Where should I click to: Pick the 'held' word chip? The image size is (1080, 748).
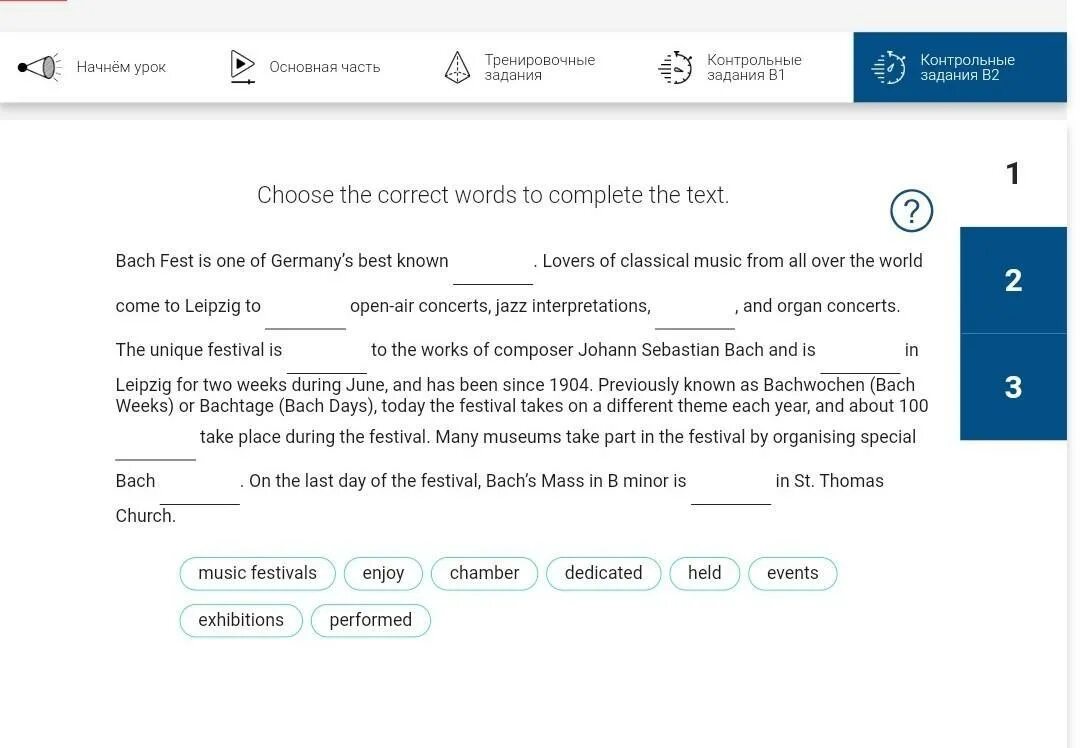pyautogui.click(x=704, y=573)
